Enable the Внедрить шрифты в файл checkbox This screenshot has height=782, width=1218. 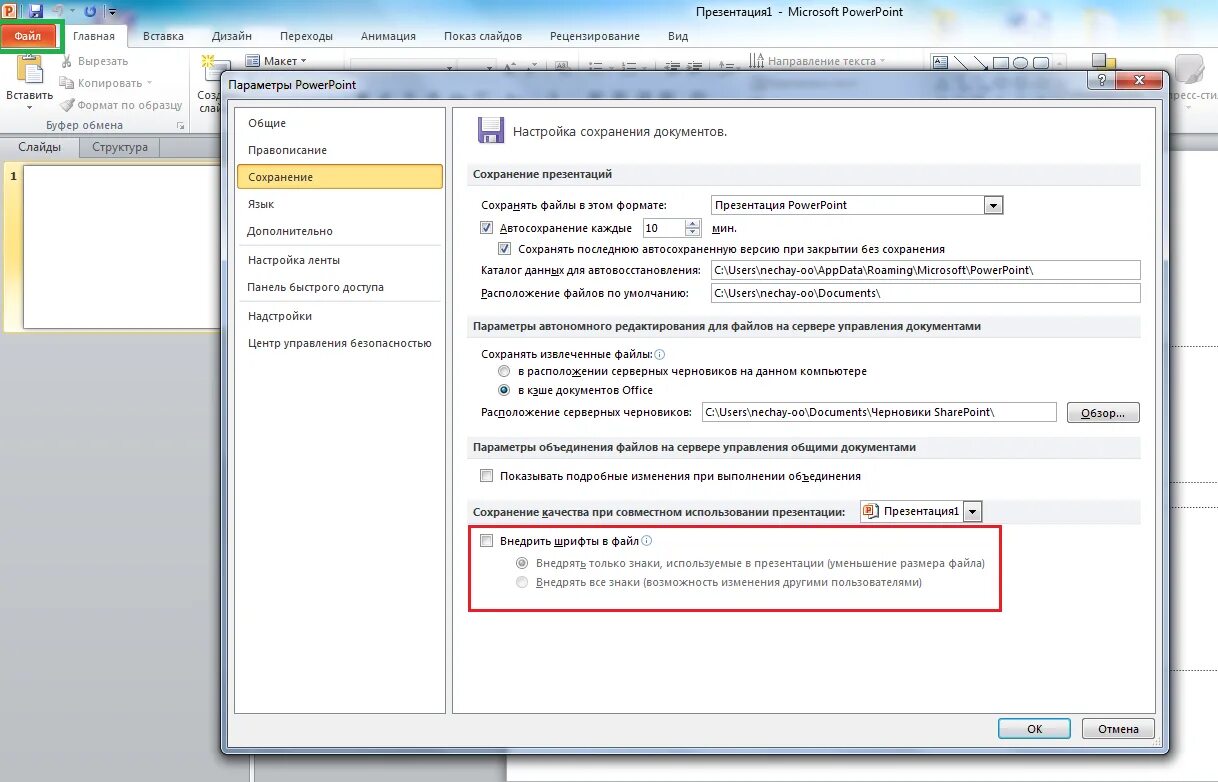(487, 541)
